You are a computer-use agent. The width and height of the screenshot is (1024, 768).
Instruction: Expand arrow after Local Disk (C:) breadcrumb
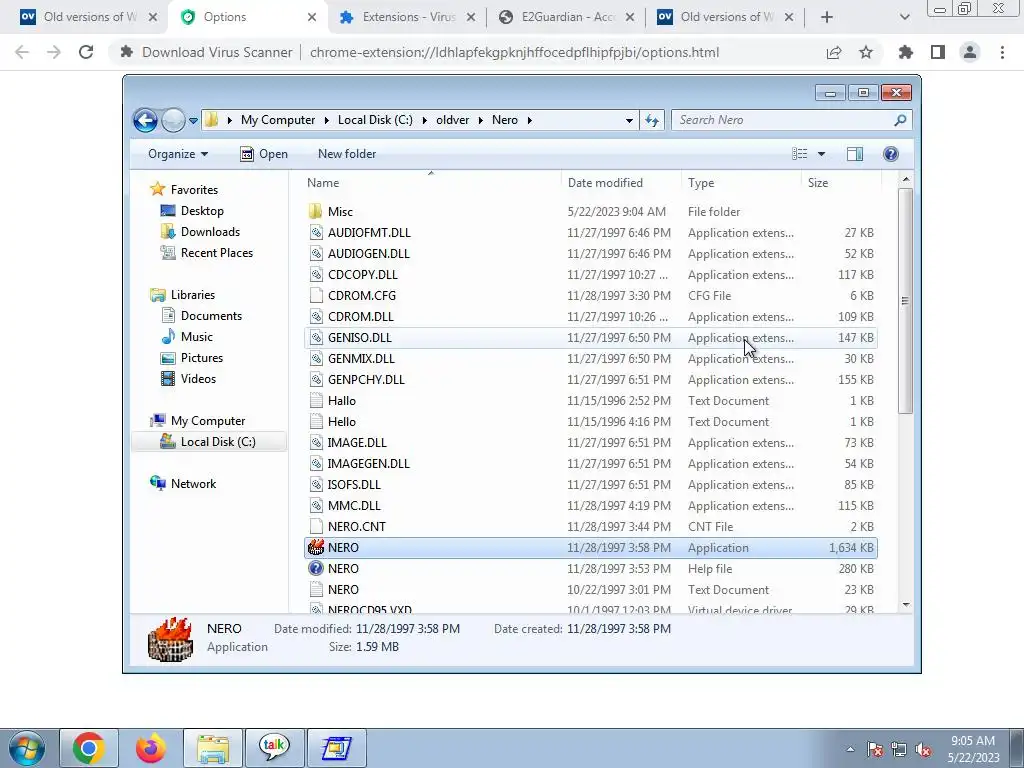coord(424,120)
